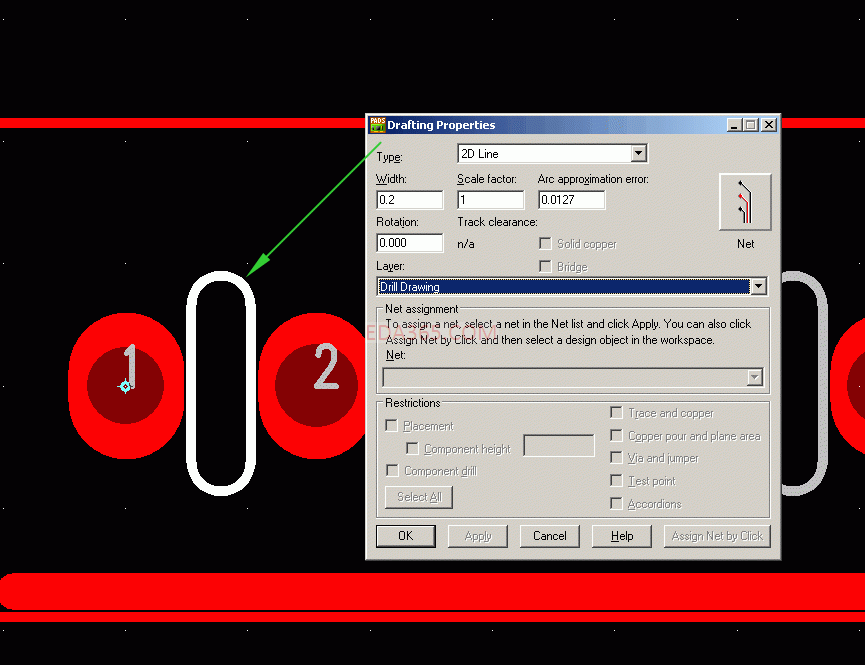
Task: Minimize the Drafting Properties dialog
Action: tap(734, 125)
